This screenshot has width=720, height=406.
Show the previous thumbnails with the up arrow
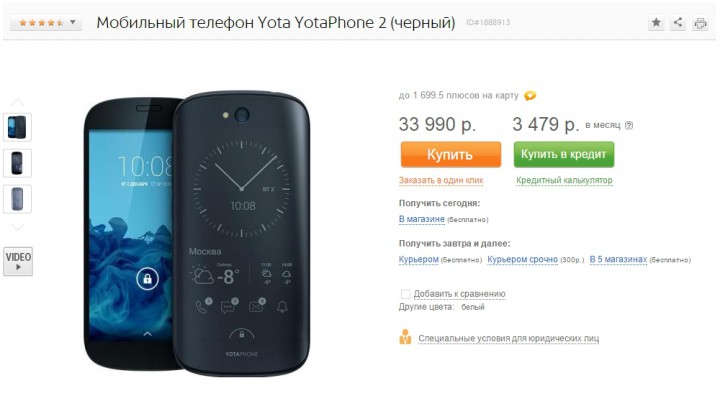[x=17, y=102]
